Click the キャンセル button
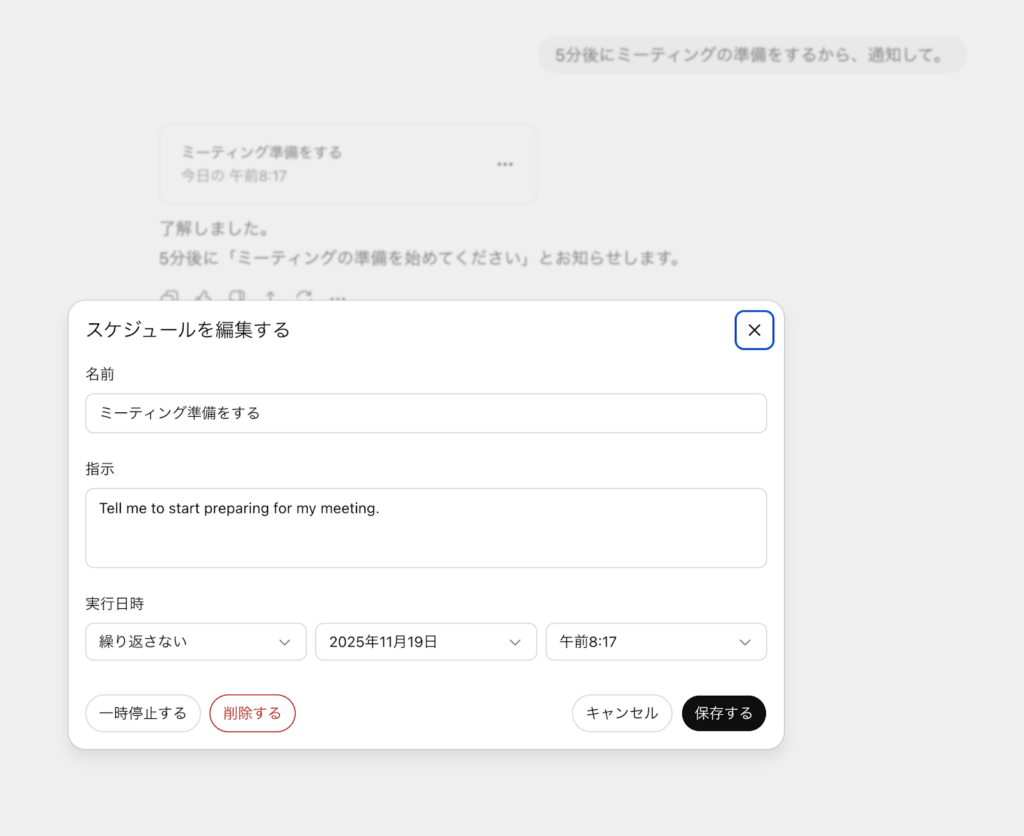Viewport: 1024px width, 836px height. 621,713
